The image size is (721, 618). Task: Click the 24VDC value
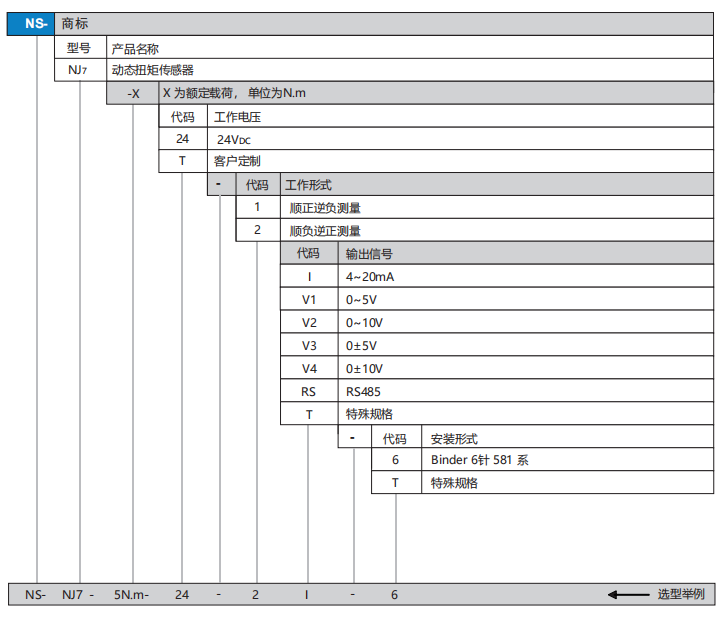(234, 140)
